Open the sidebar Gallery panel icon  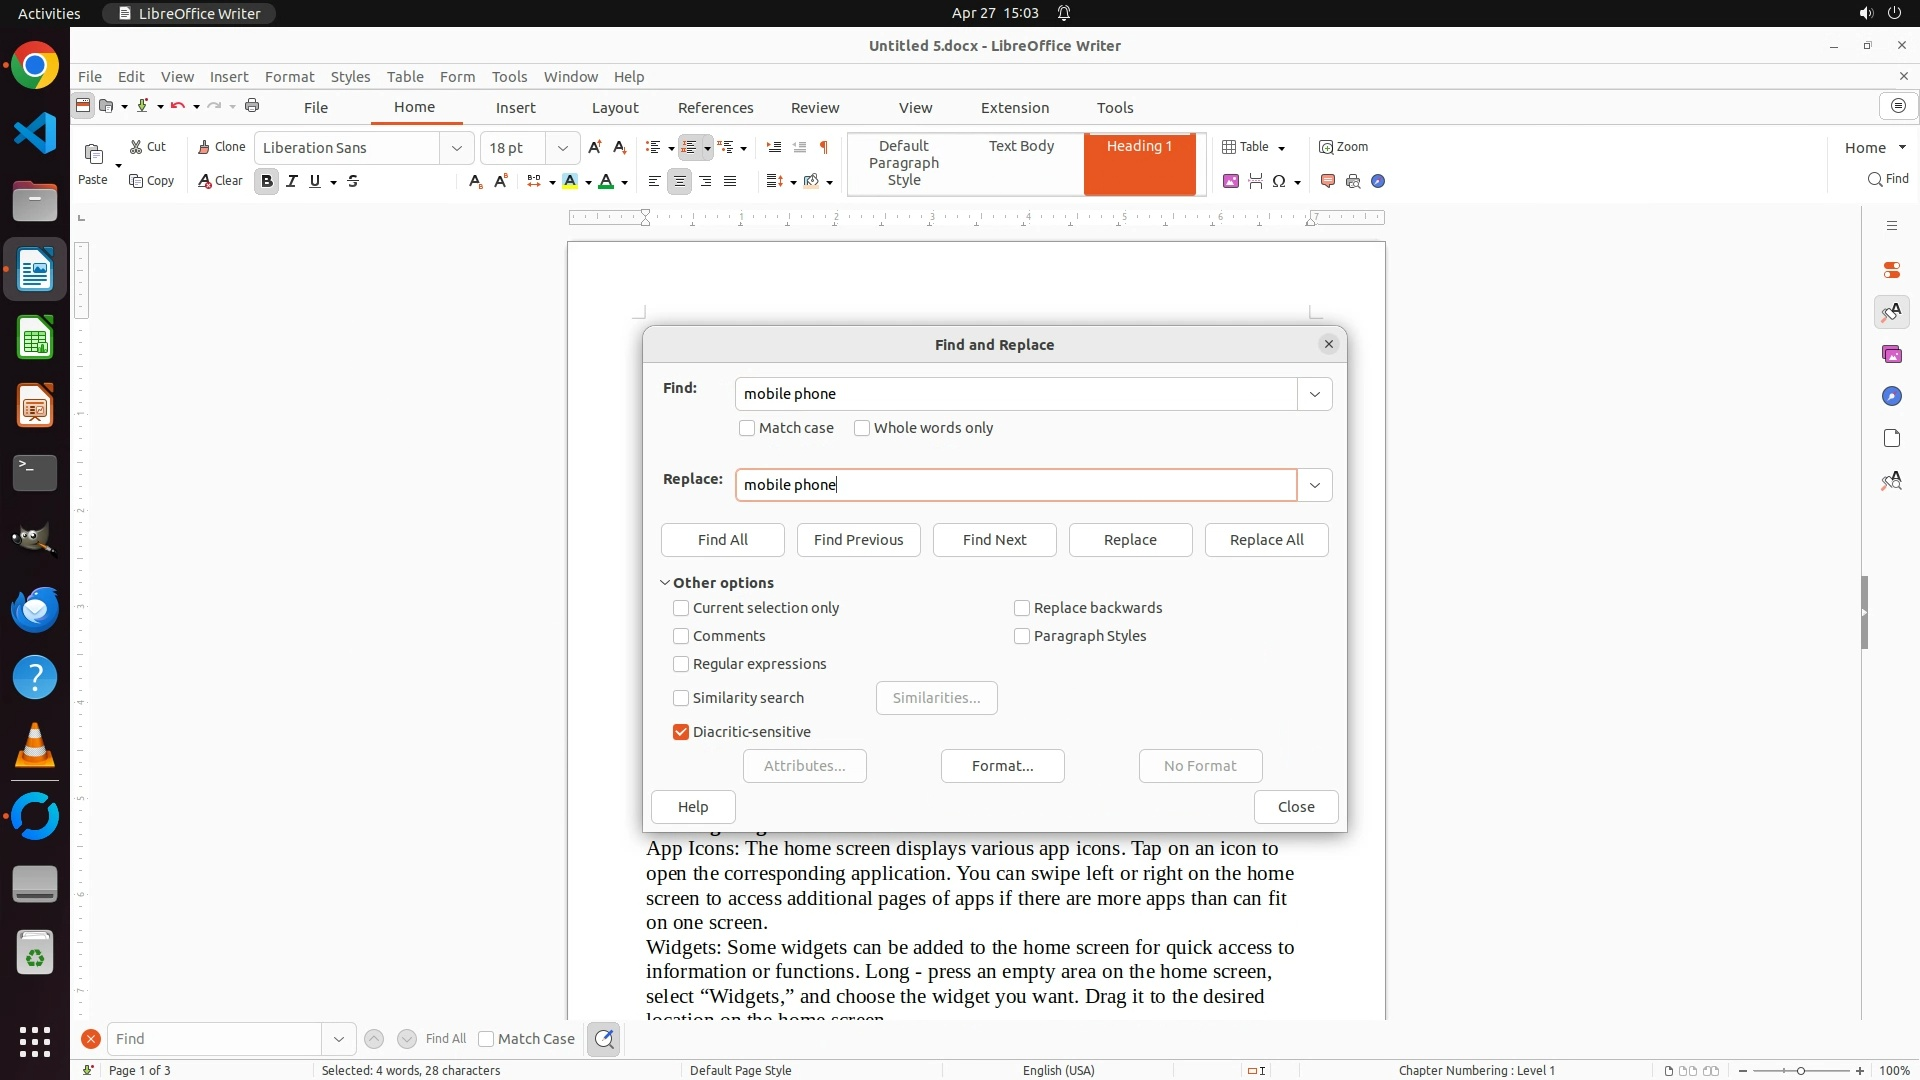coord(1891,355)
